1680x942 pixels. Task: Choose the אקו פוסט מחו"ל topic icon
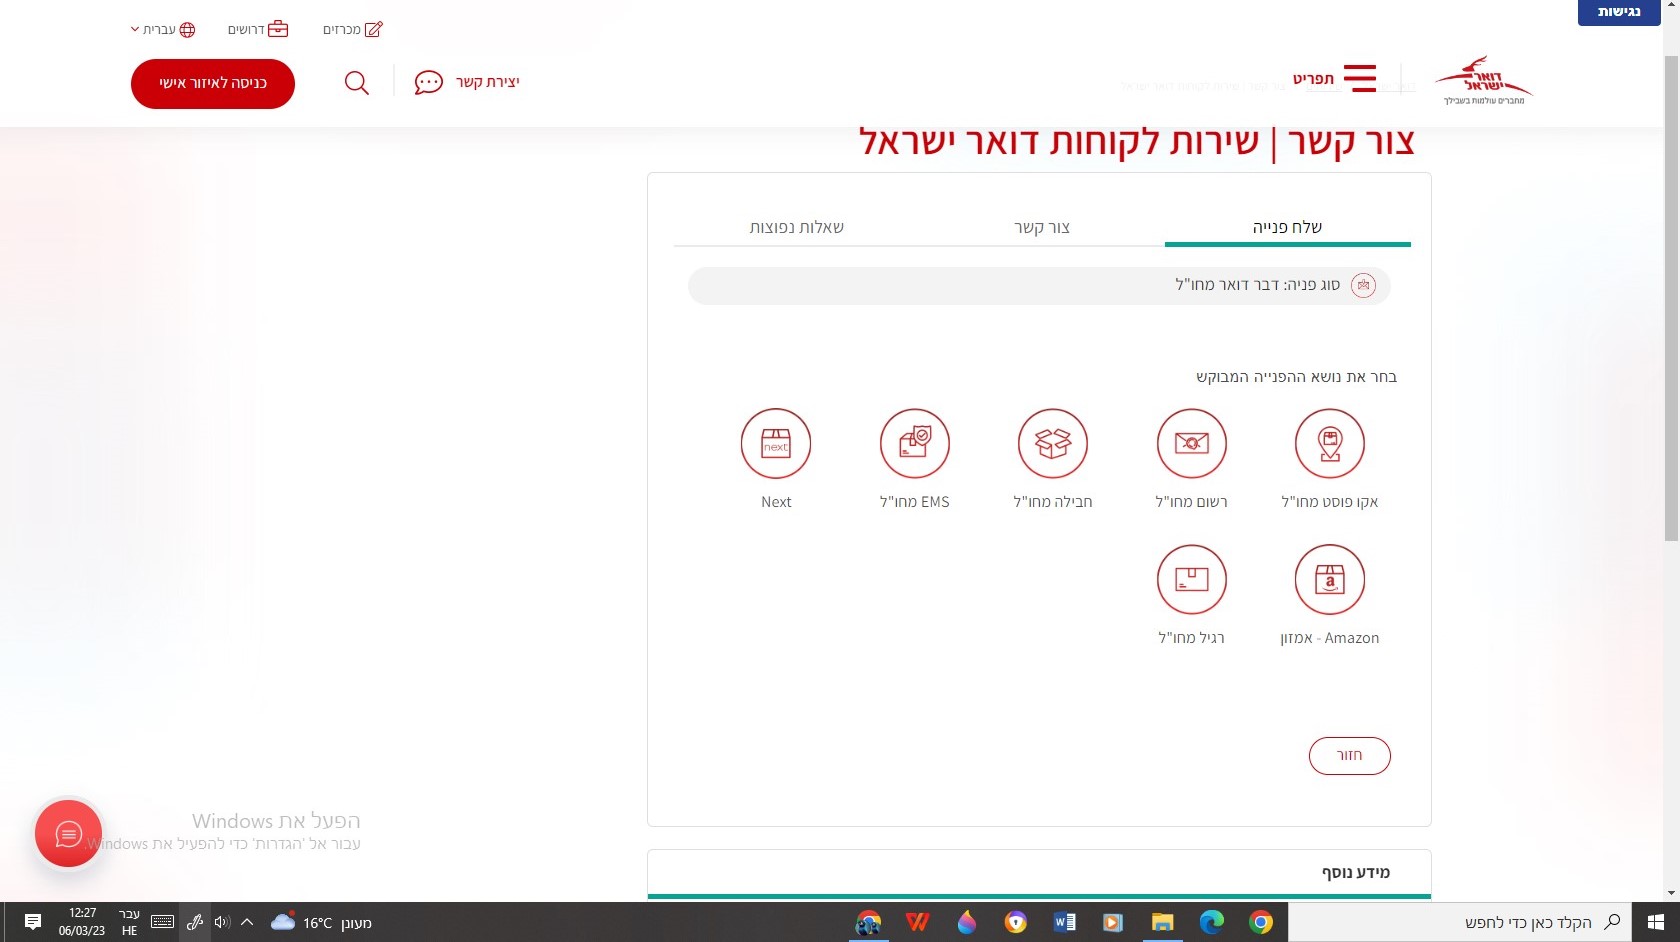click(1330, 443)
